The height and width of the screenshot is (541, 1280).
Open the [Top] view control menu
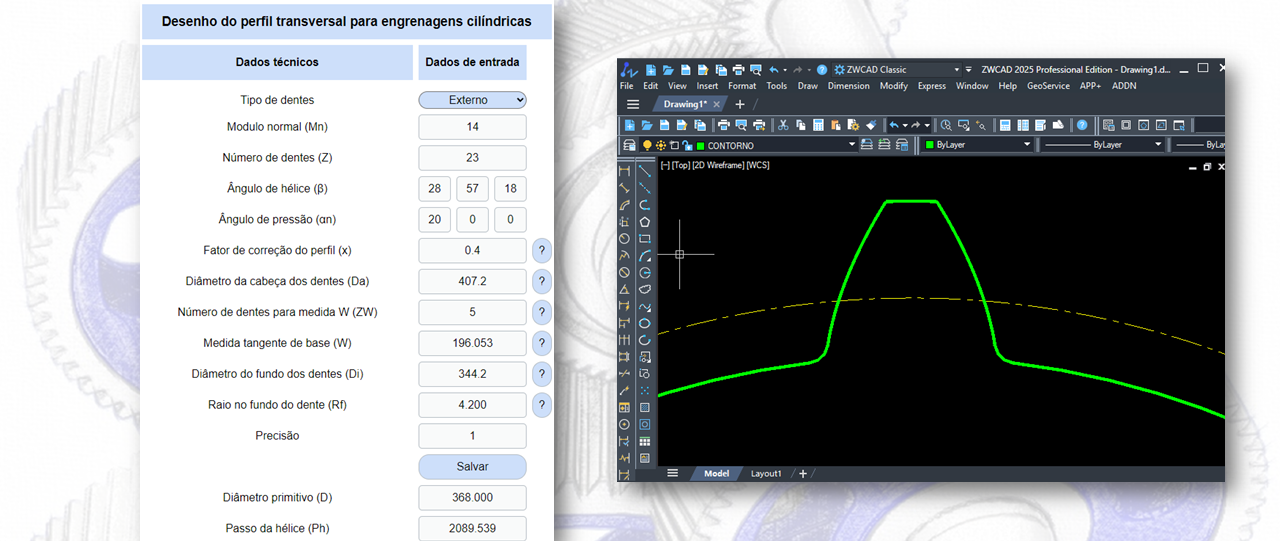click(x=681, y=165)
